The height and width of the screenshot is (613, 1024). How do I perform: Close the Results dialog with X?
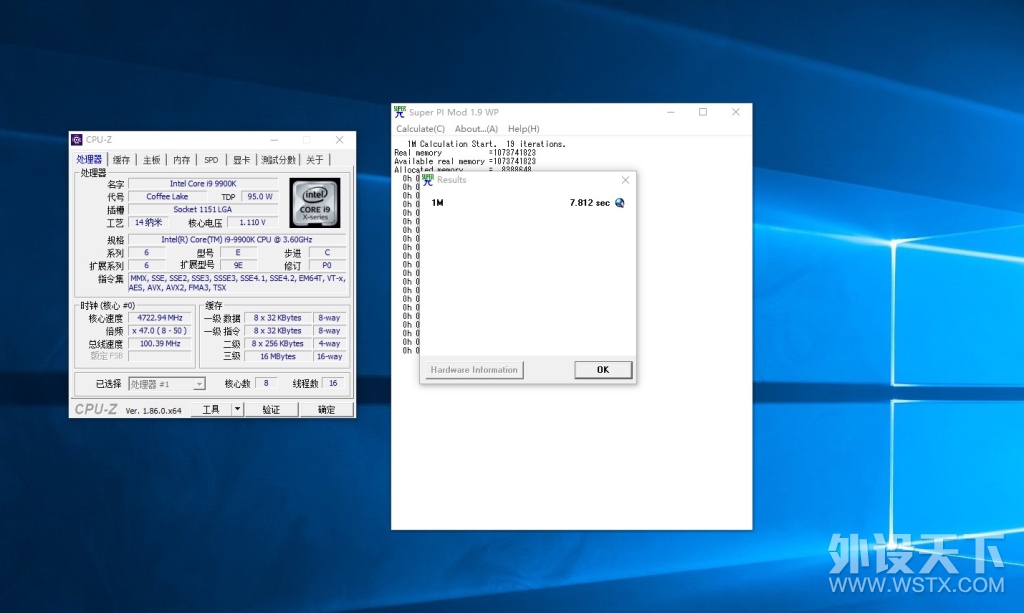coord(625,180)
